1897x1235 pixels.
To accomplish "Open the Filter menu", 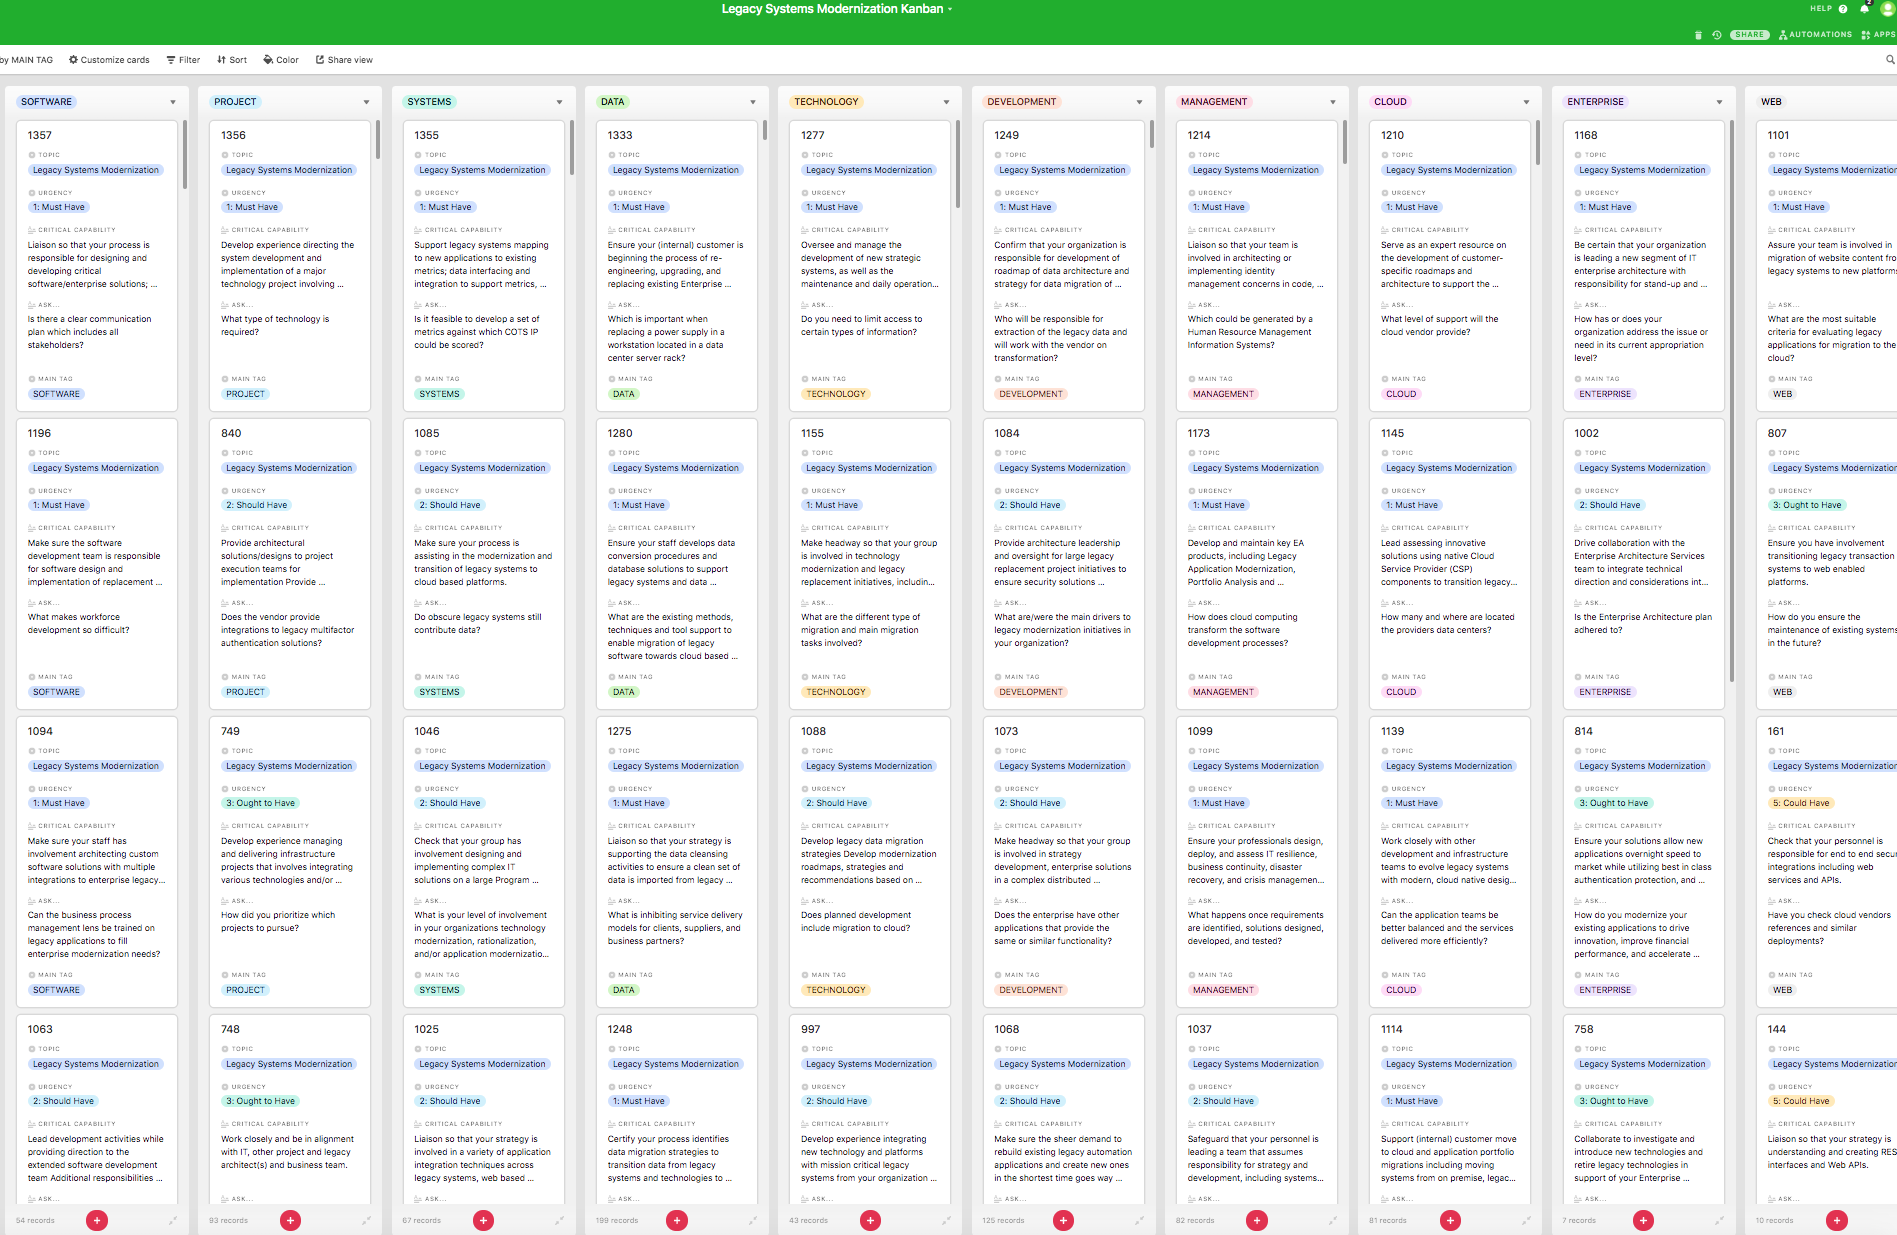I will [x=183, y=60].
